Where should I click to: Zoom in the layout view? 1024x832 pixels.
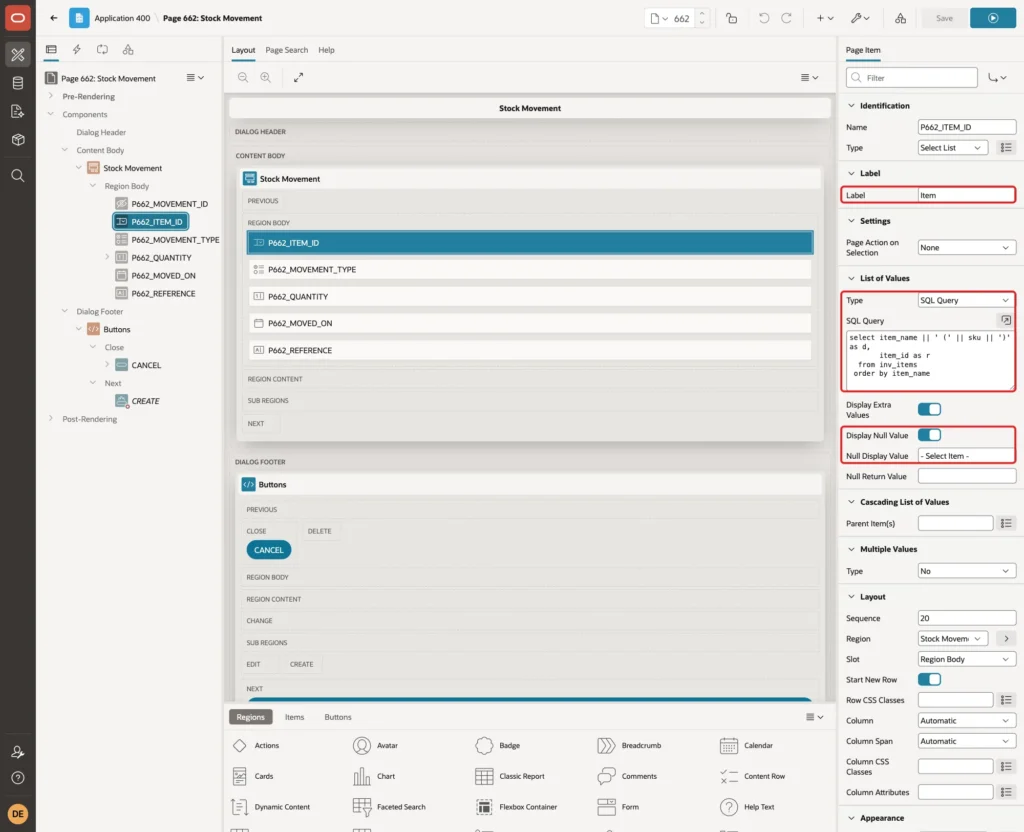[x=266, y=78]
